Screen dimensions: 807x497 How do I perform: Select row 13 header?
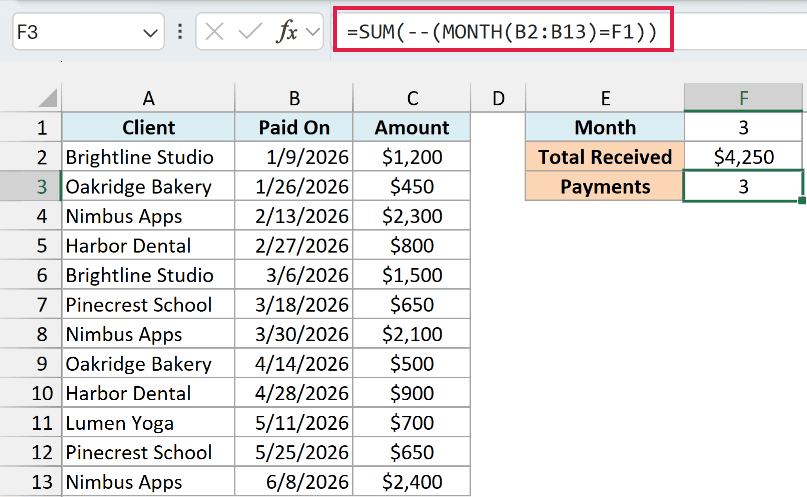[31, 482]
